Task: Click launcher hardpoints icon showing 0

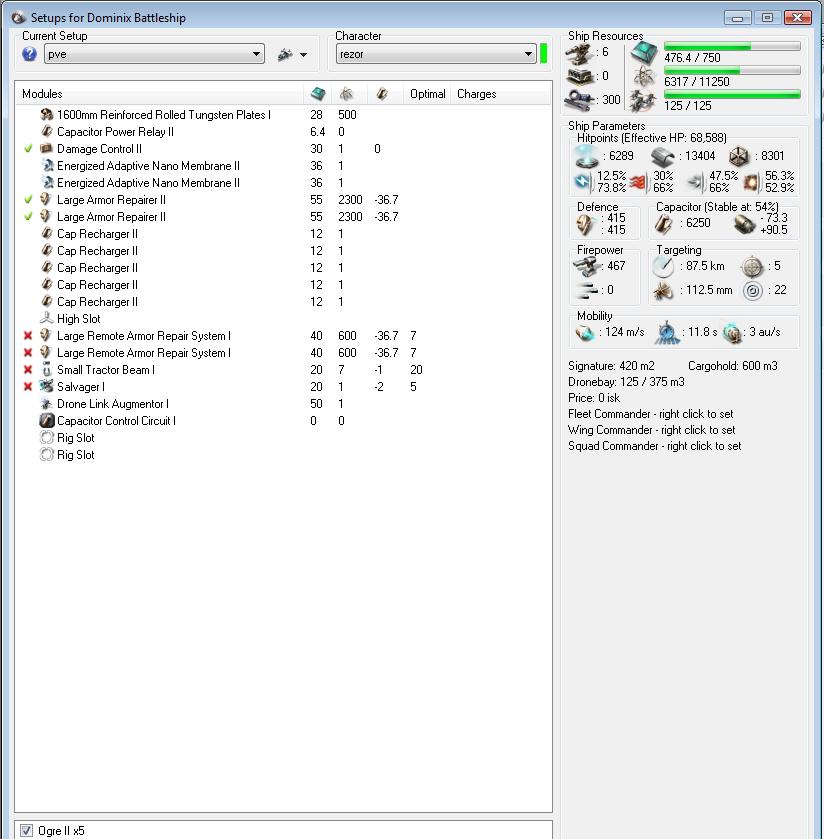Action: pyautogui.click(x=579, y=77)
